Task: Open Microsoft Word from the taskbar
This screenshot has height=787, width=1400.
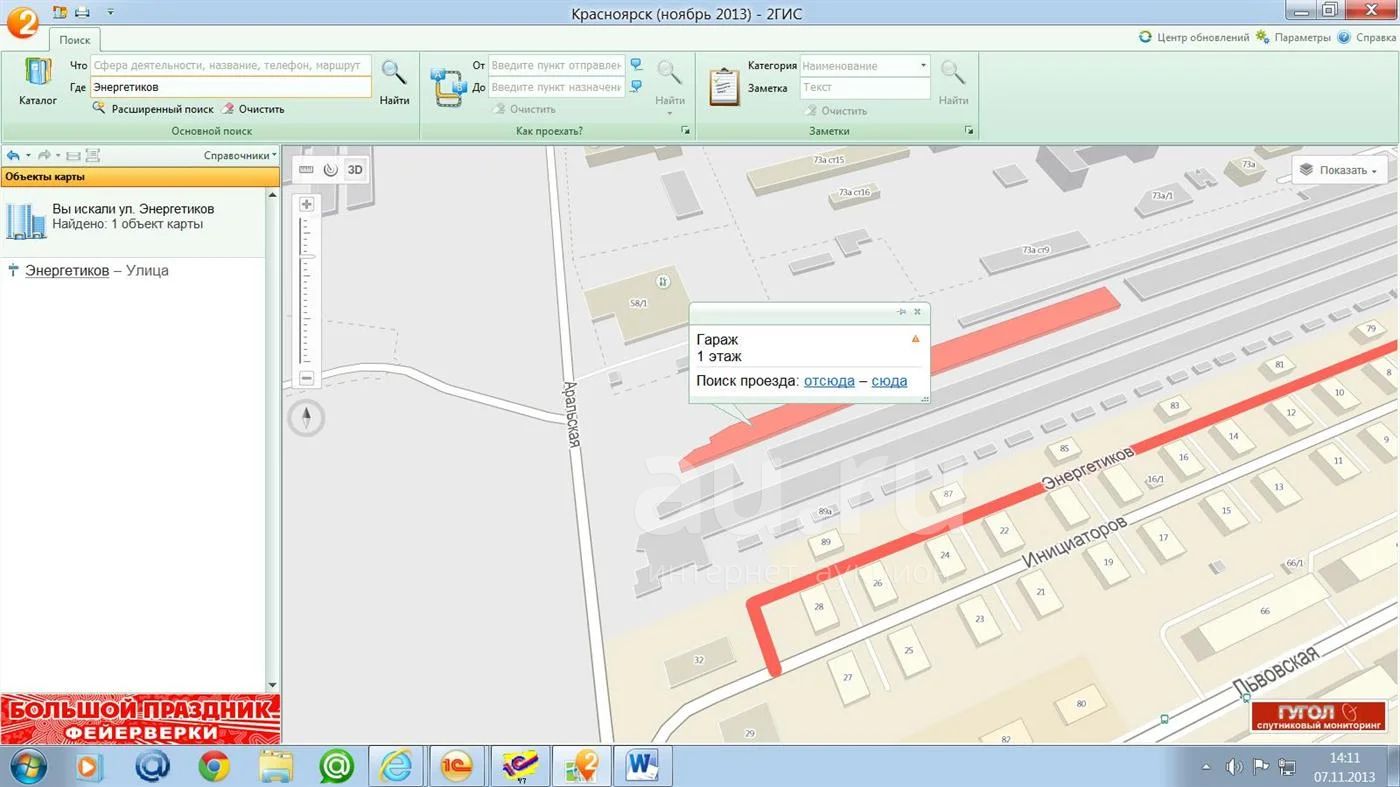Action: (641, 767)
